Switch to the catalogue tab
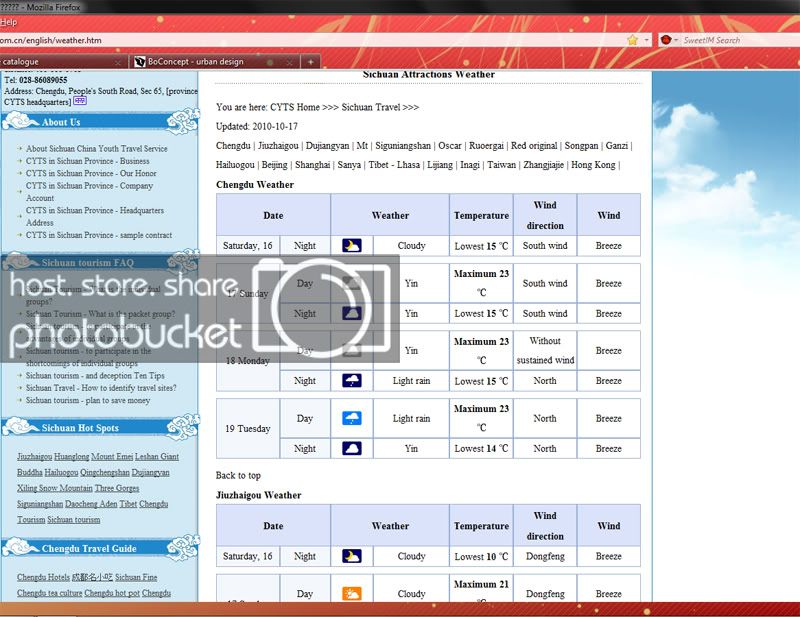800x617 pixels. pyautogui.click(x=61, y=62)
